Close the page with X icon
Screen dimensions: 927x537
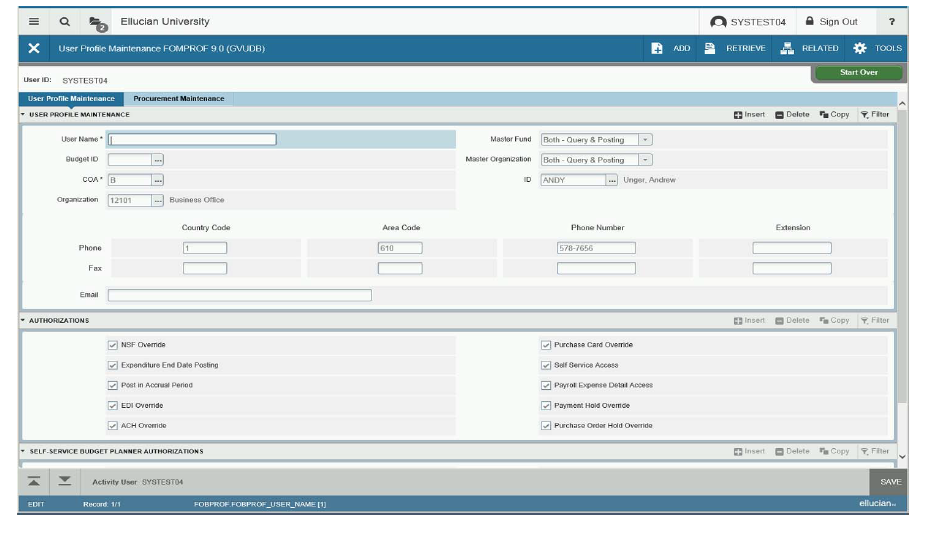click(34, 48)
